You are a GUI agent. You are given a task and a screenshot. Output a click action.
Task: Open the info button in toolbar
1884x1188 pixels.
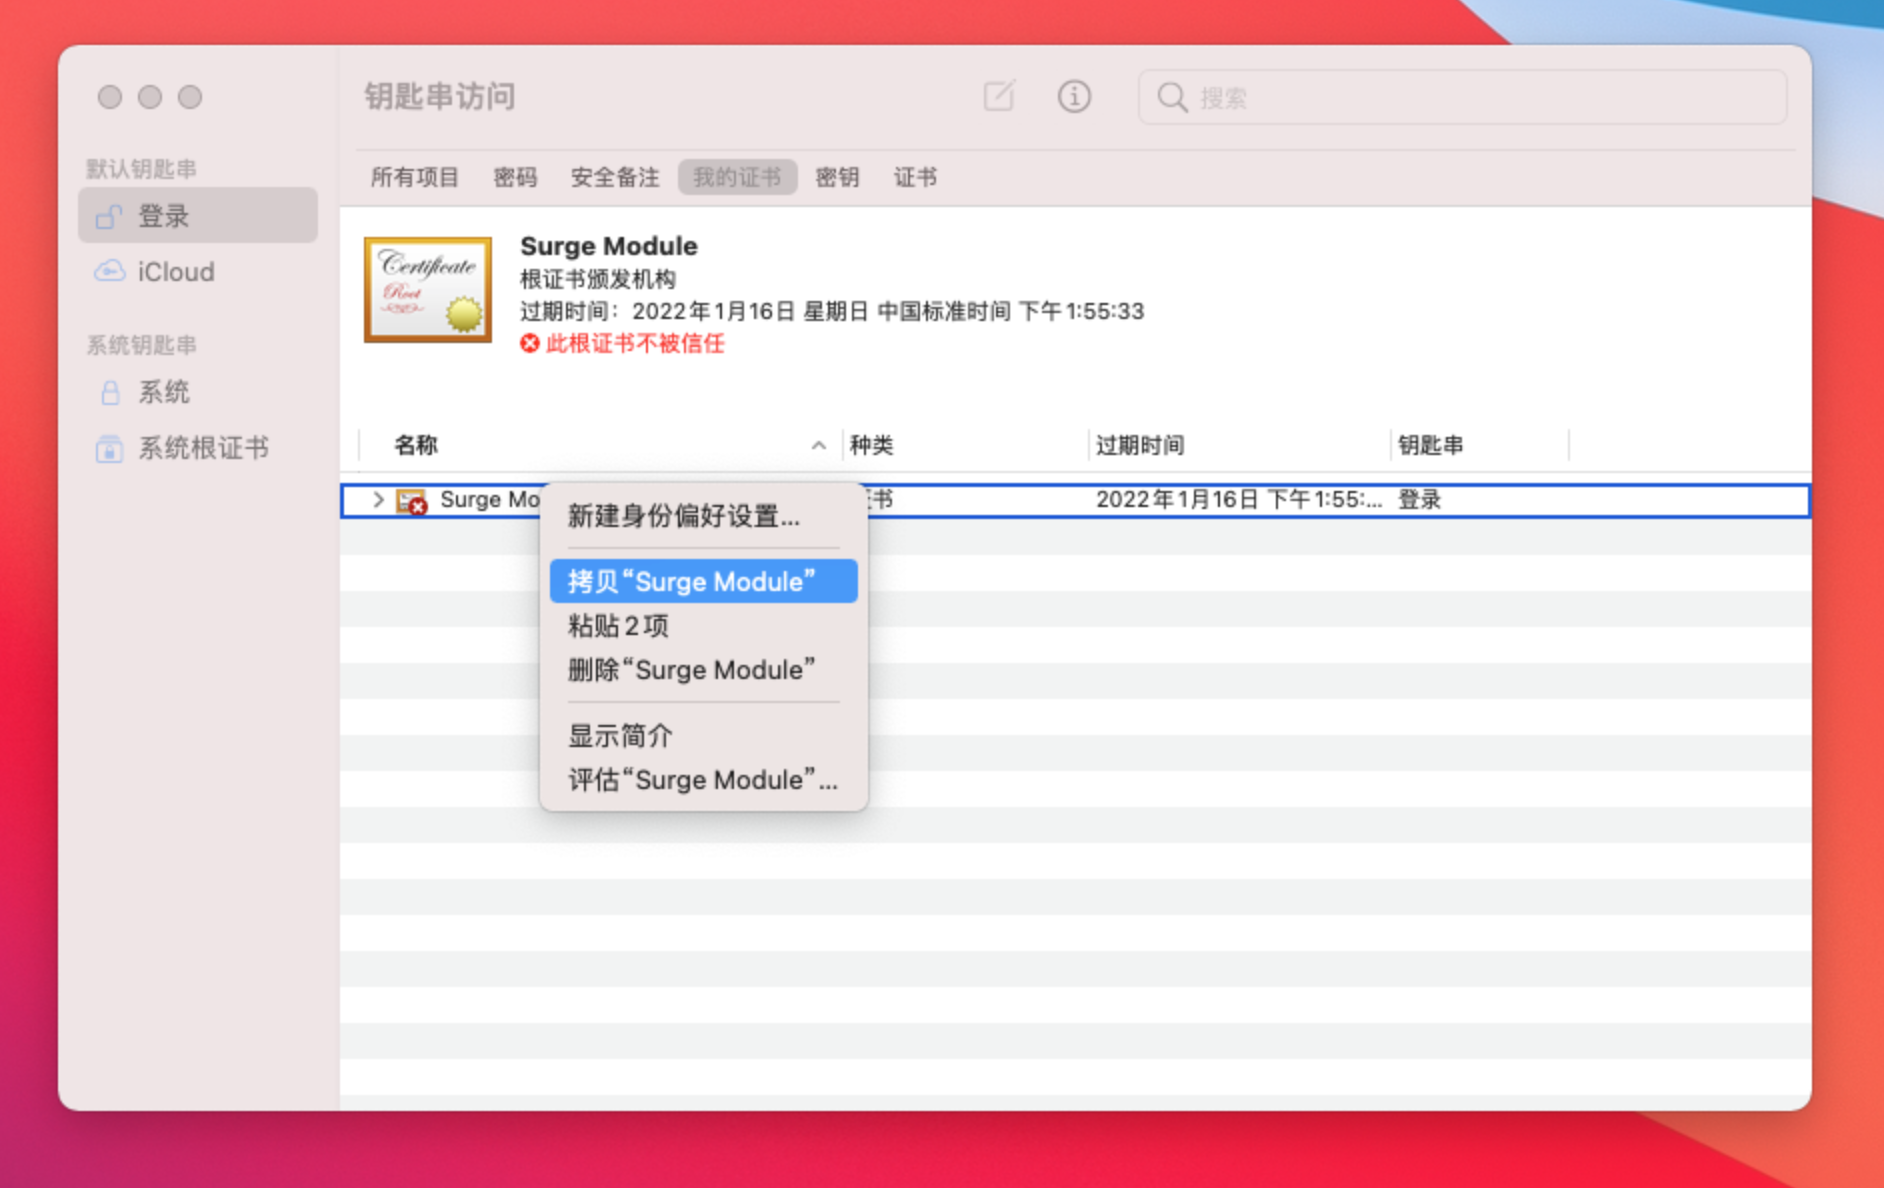point(1074,96)
